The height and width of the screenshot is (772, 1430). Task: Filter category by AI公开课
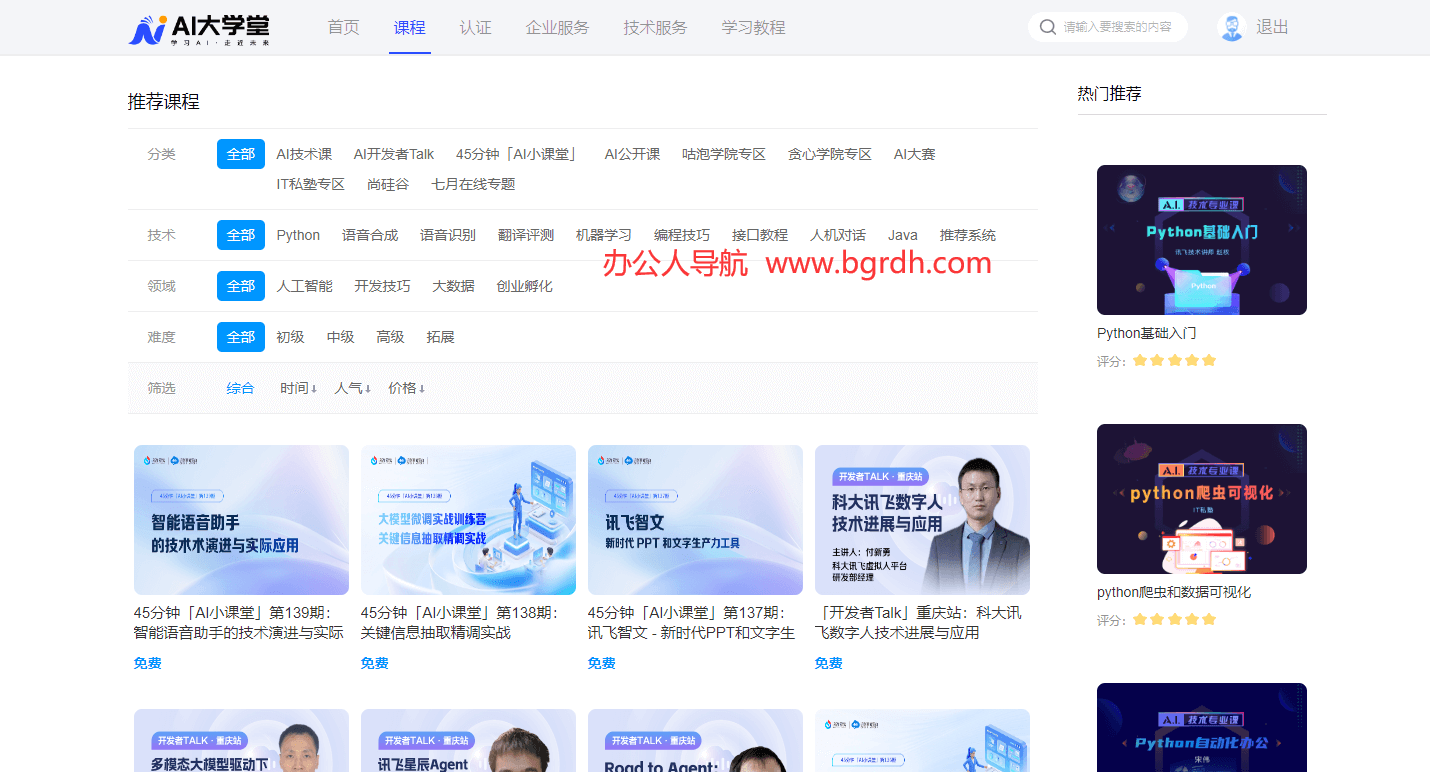[632, 154]
